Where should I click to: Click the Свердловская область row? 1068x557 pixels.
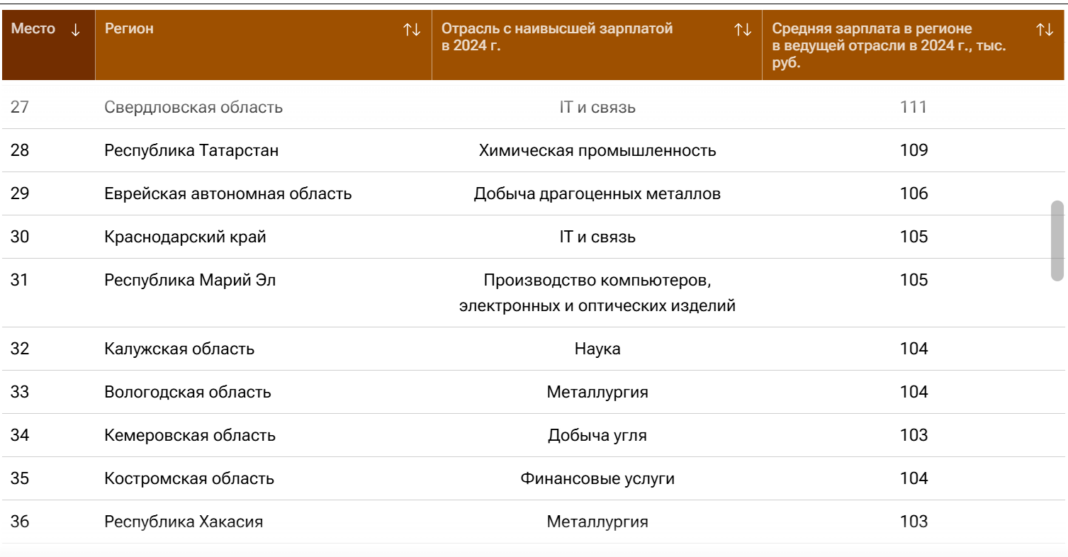[193, 107]
